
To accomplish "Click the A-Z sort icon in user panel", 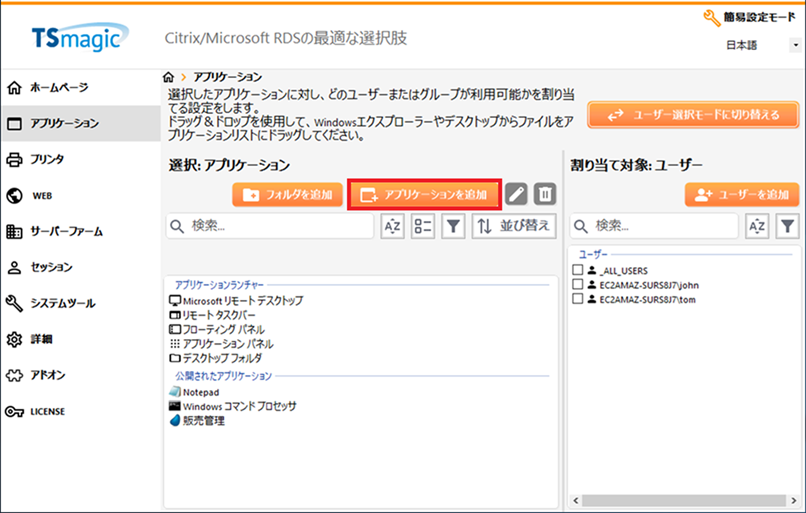I will click(x=758, y=227).
